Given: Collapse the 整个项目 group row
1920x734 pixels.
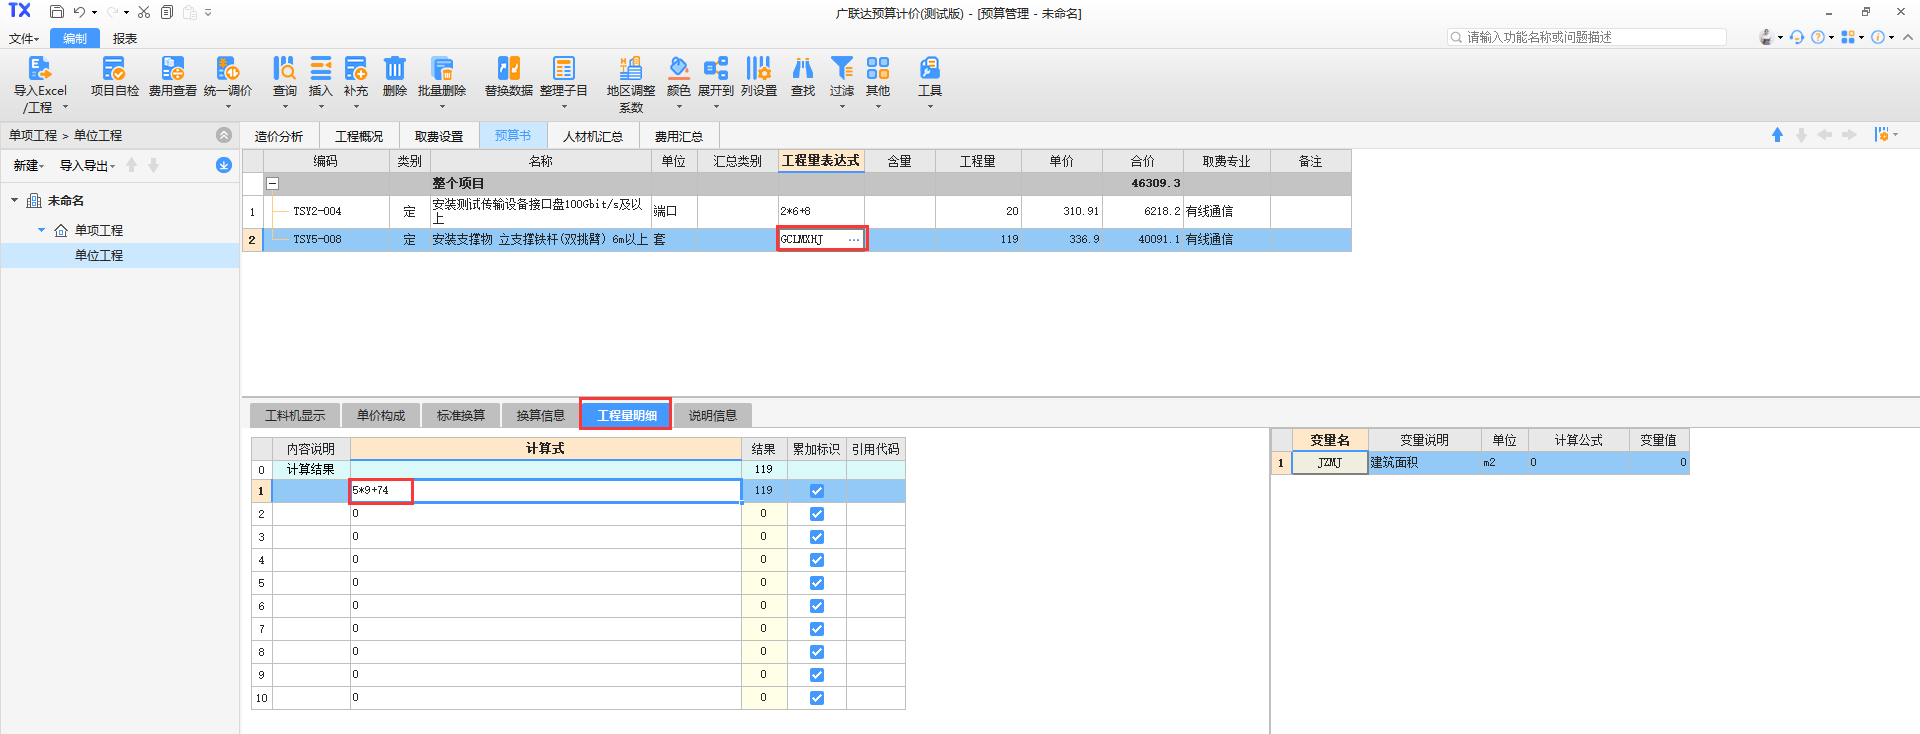Looking at the screenshot, I should pos(272,184).
